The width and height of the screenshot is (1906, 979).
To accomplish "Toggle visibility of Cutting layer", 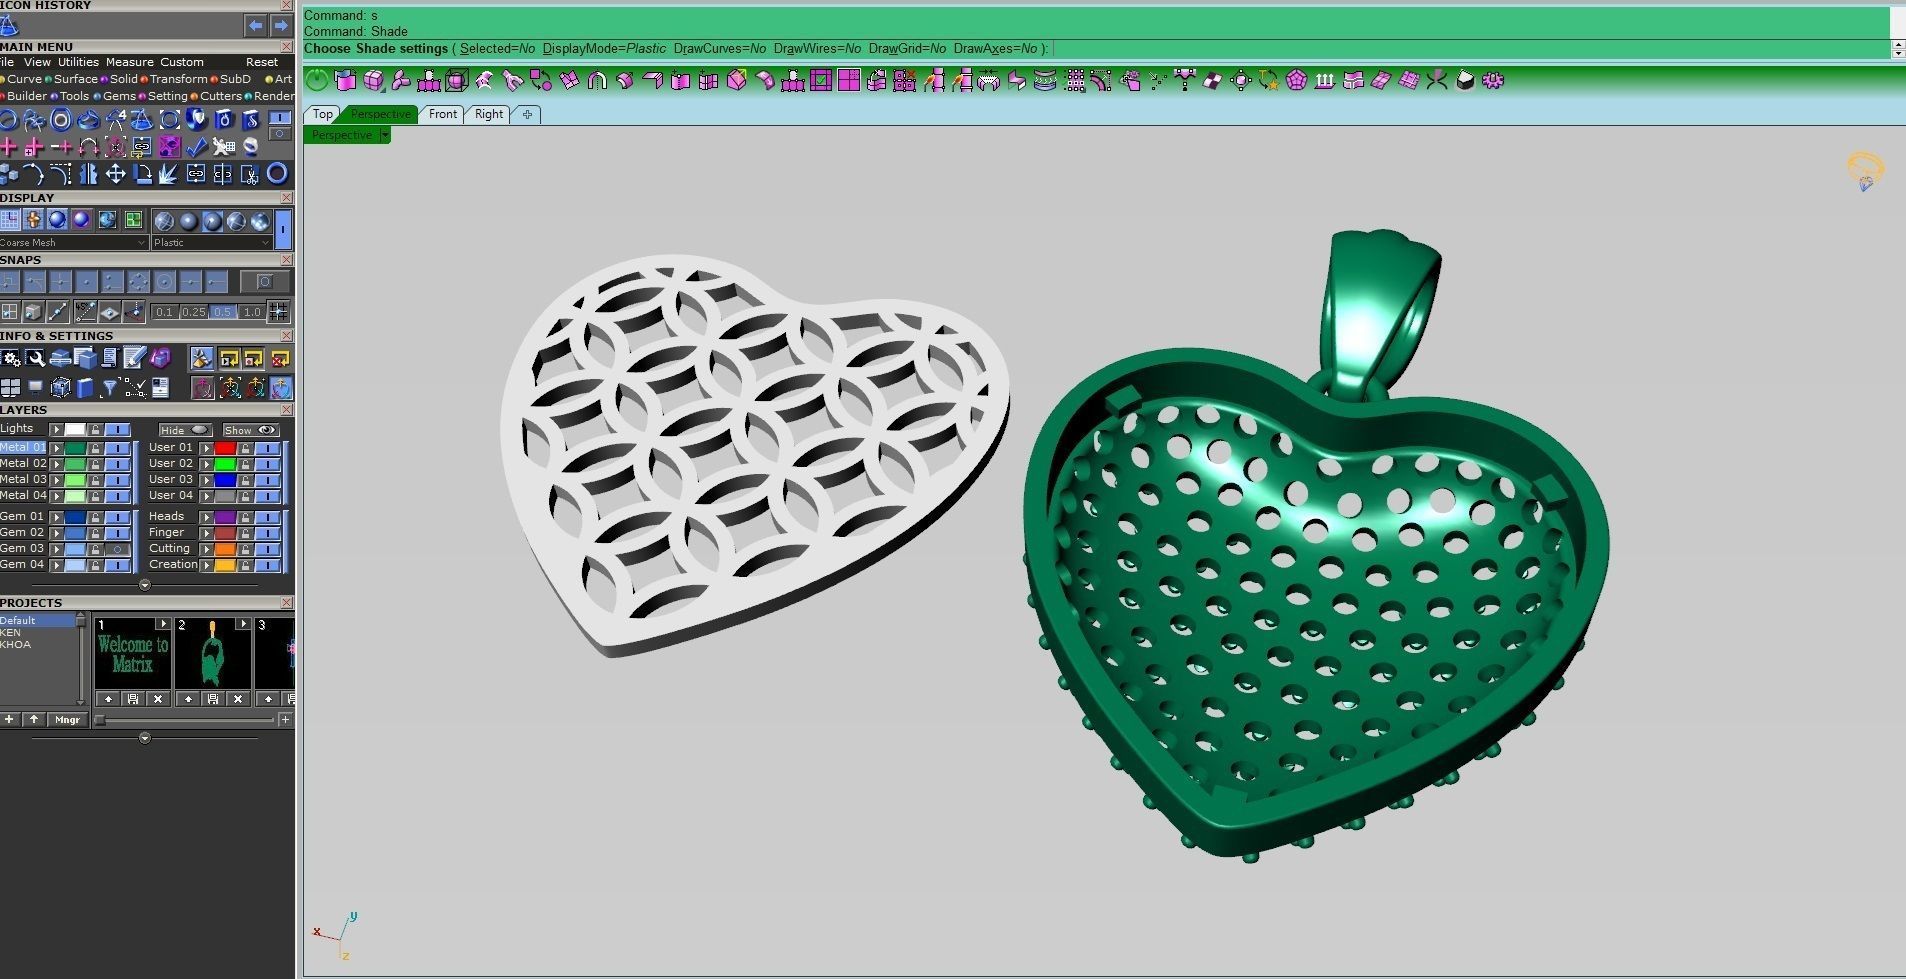I will coord(267,549).
